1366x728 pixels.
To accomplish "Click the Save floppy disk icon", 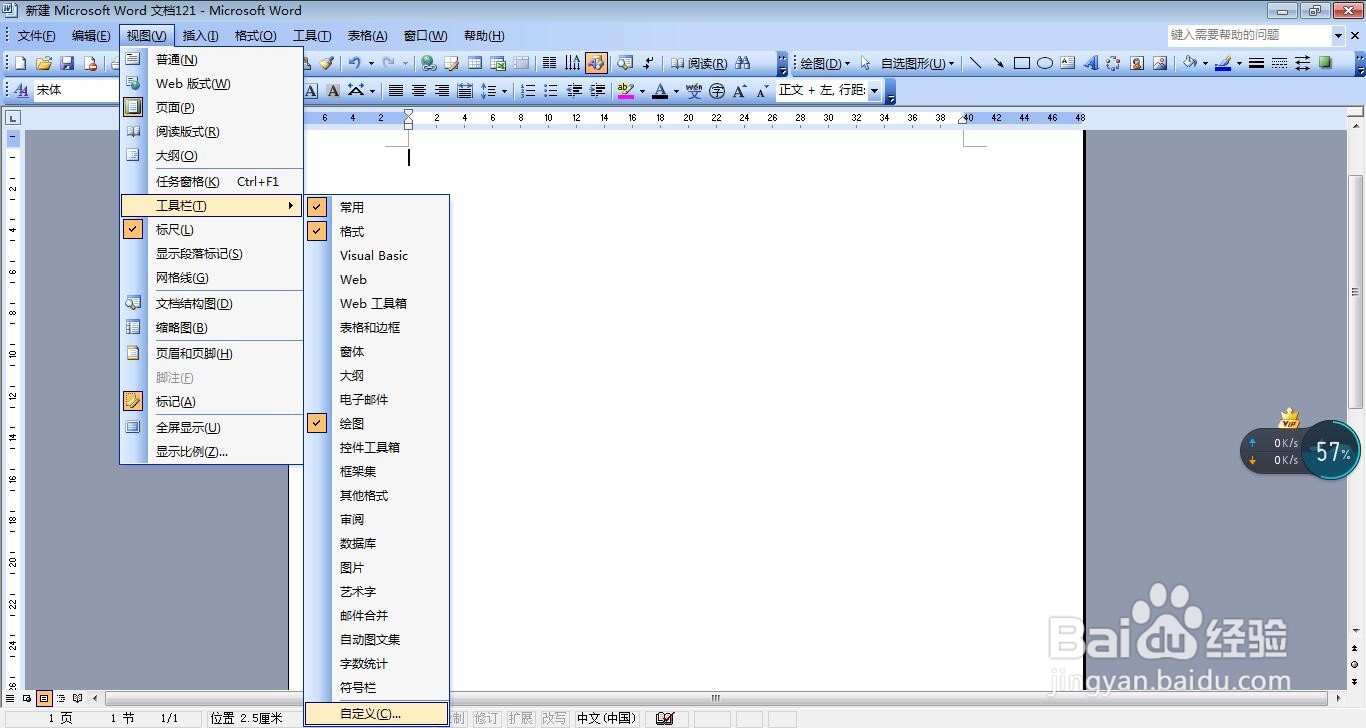I will tap(67, 63).
